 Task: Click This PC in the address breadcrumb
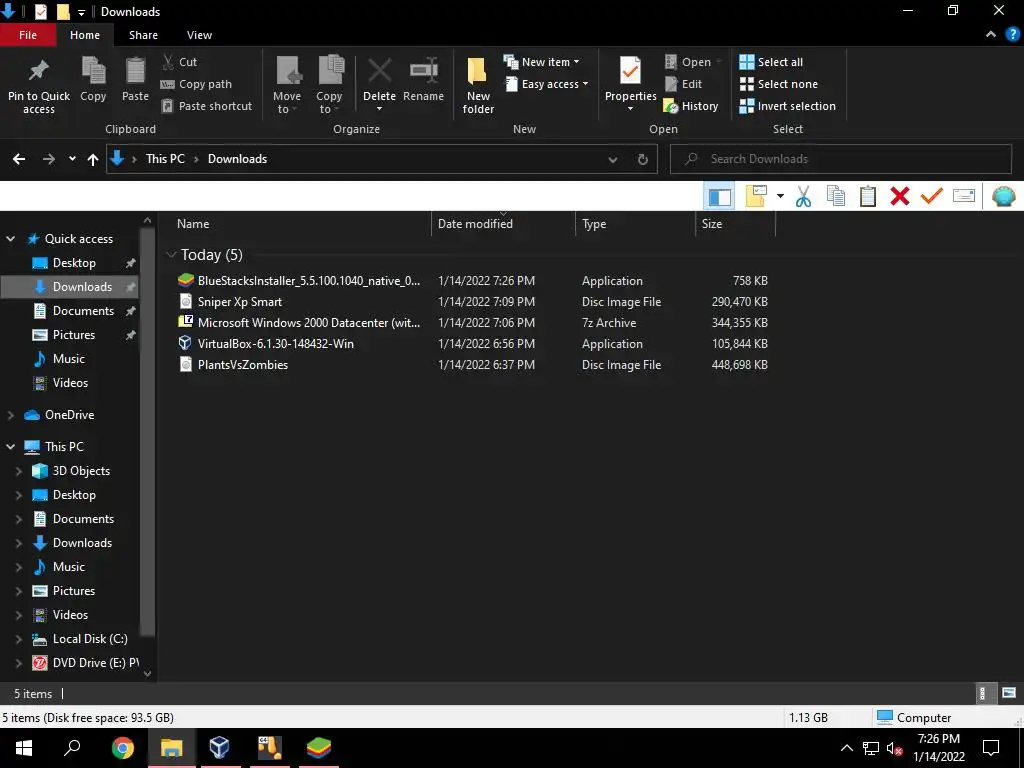(165, 159)
